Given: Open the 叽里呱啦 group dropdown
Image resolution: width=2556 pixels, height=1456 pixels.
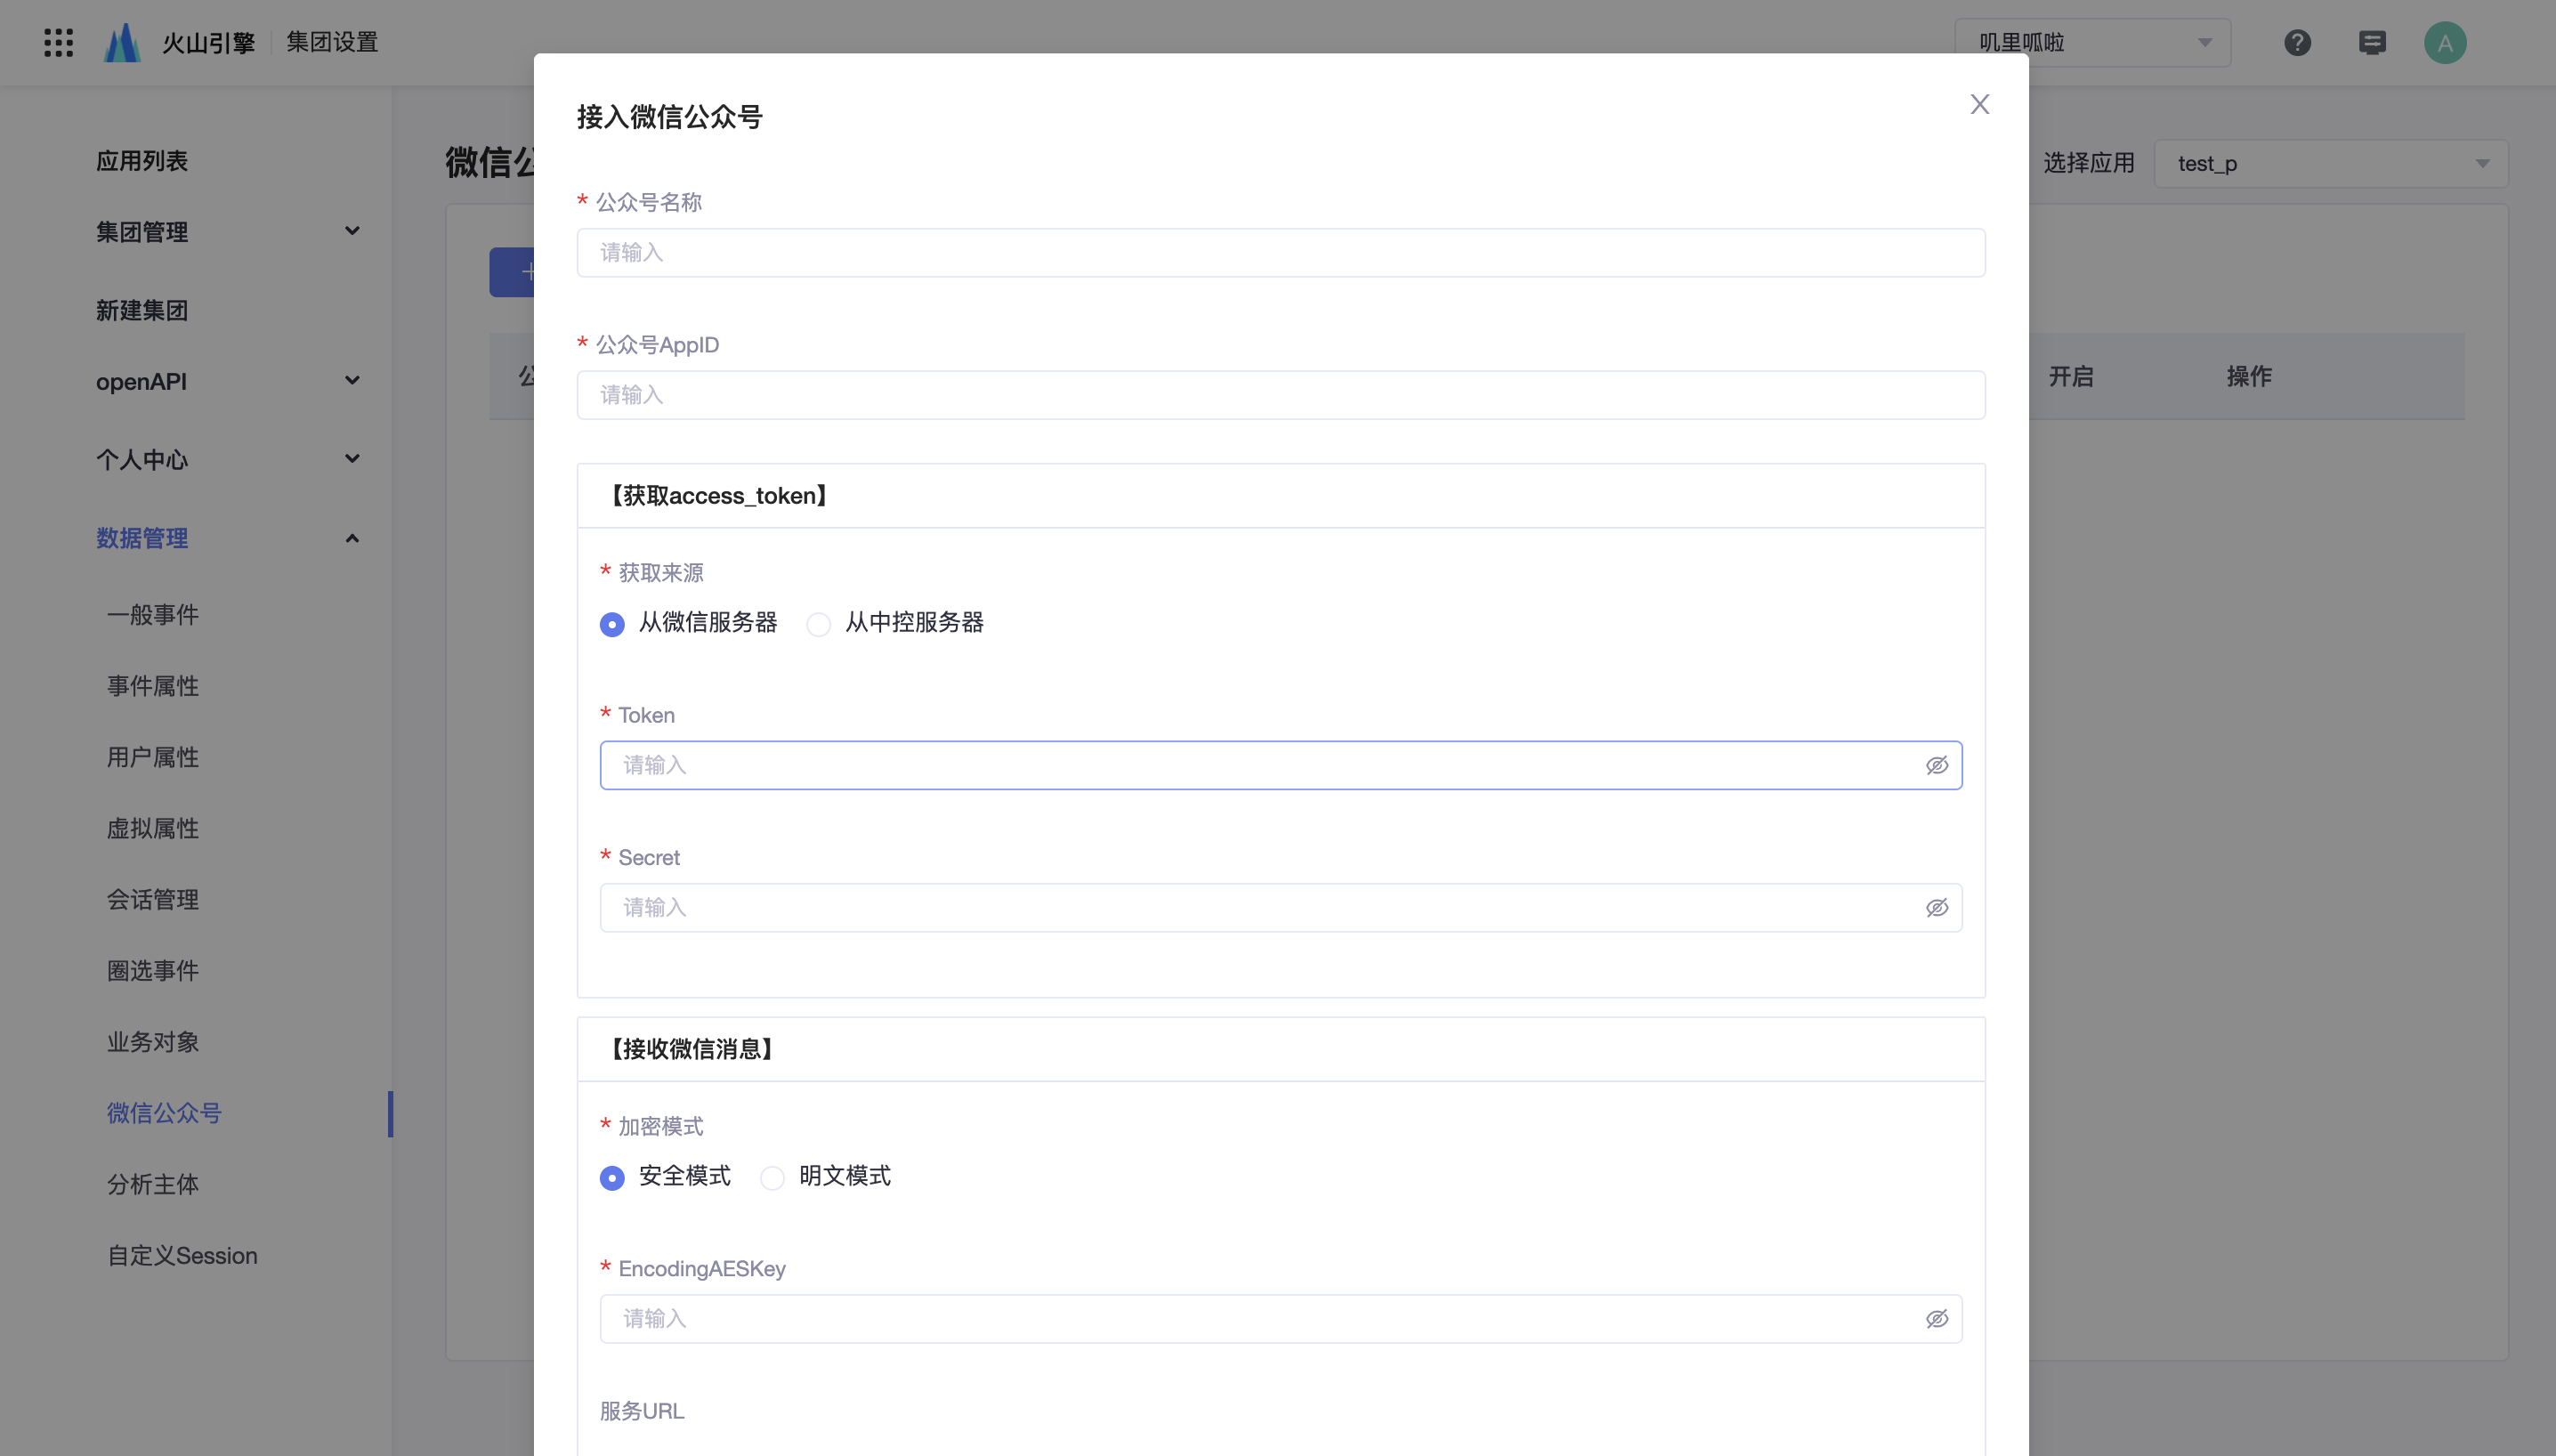Looking at the screenshot, I should pos(2092,42).
